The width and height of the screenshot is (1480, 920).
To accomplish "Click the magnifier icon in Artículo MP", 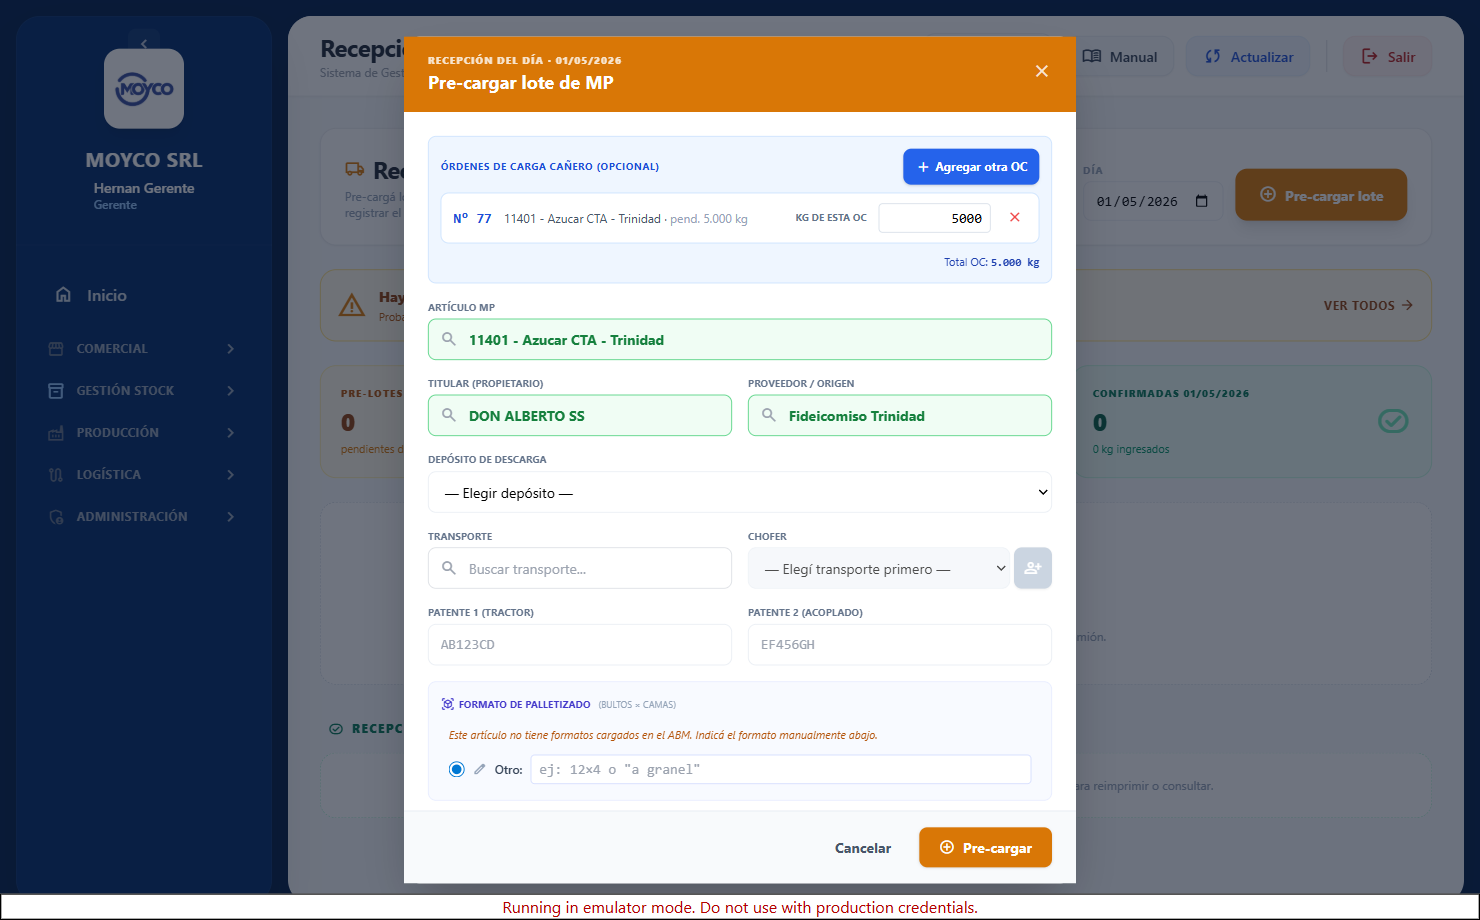I will coord(449,340).
